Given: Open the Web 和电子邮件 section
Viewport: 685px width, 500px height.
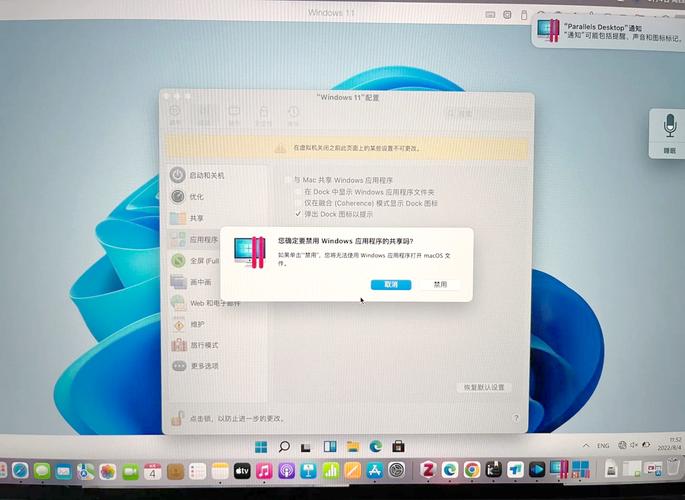Looking at the screenshot, I should [205, 303].
